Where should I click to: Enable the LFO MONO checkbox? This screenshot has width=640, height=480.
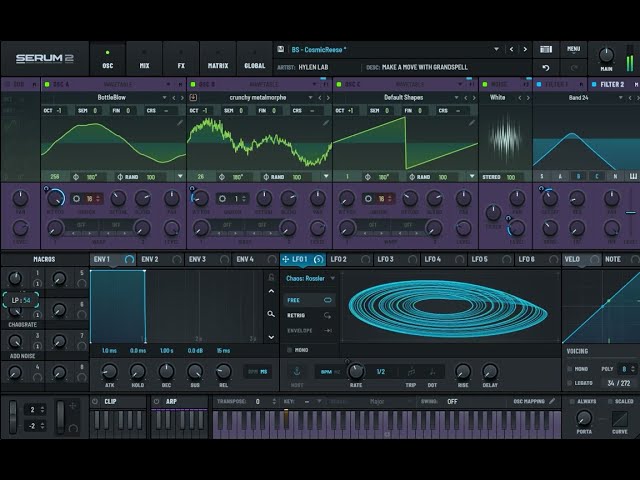[289, 350]
